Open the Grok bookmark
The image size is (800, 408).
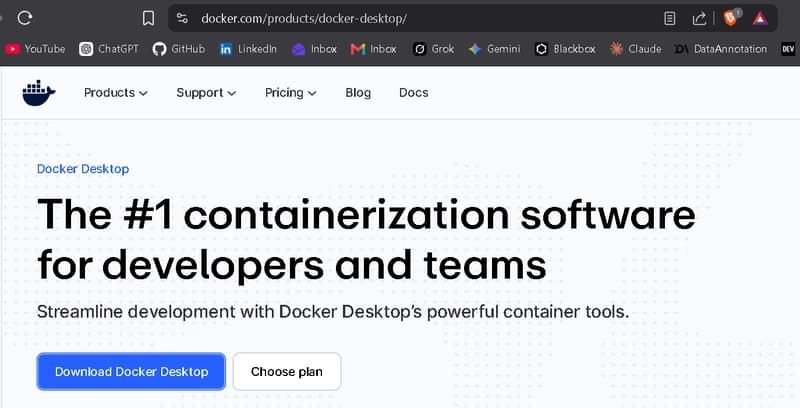433,49
